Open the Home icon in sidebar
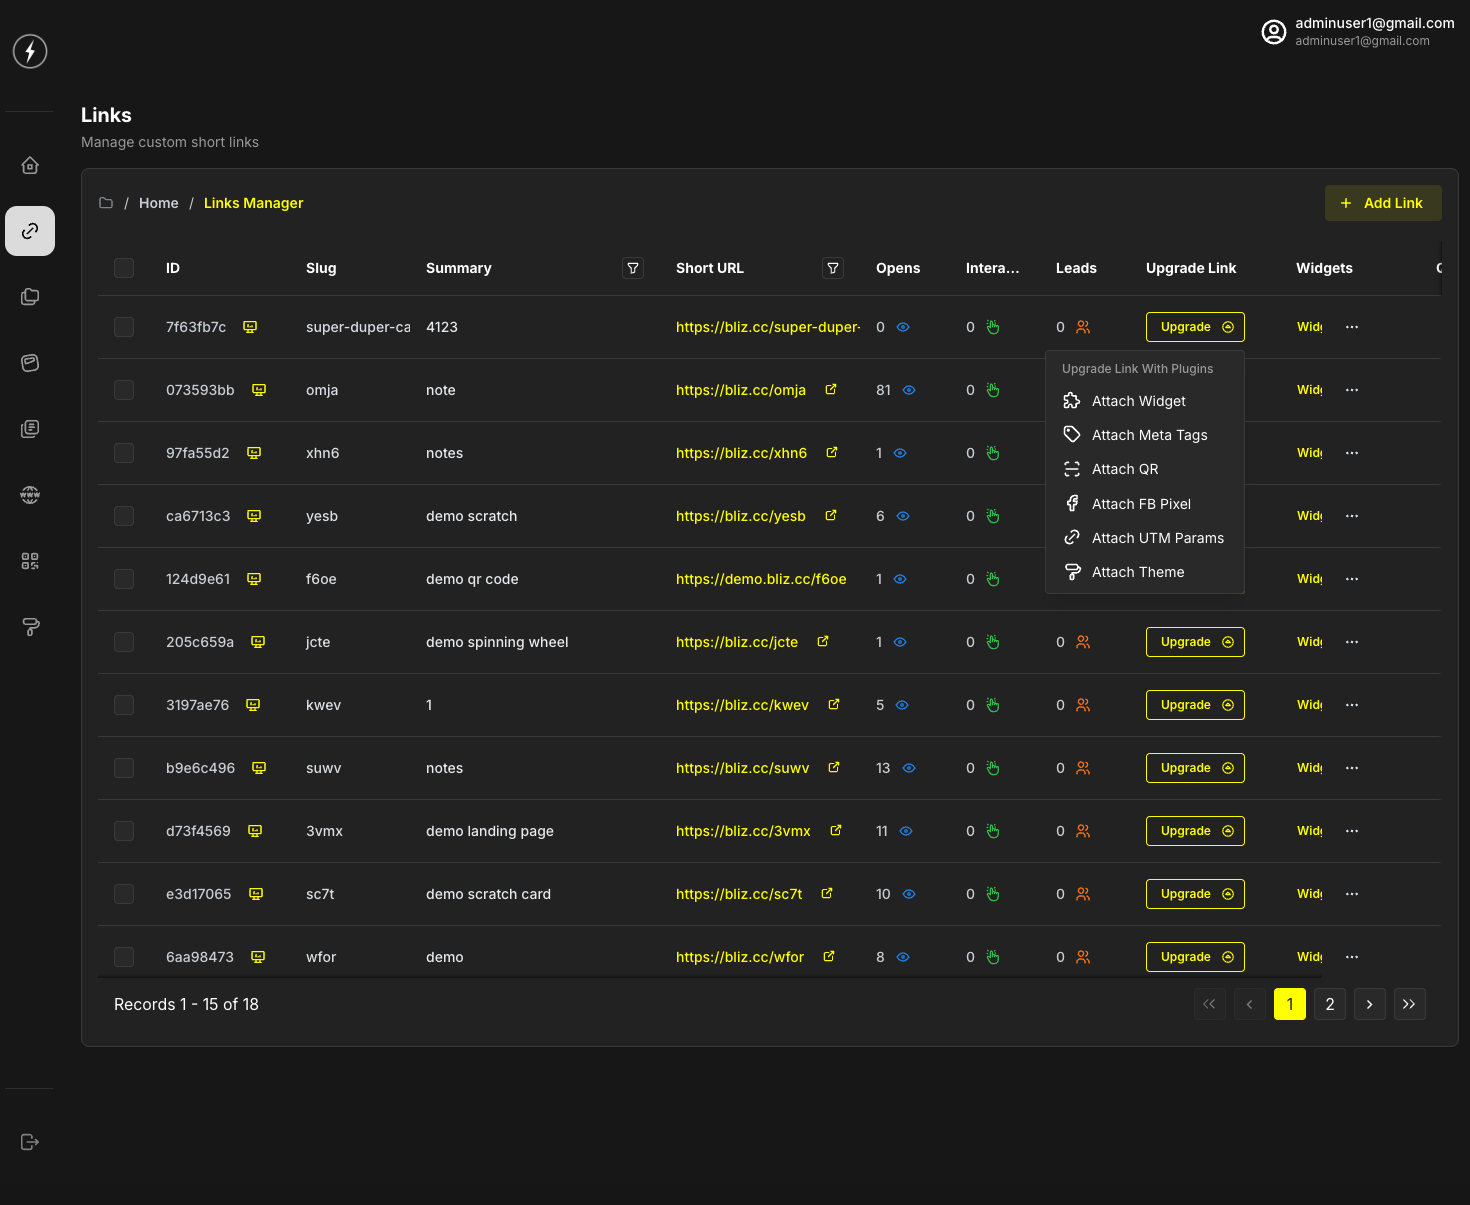Image resolution: width=1470 pixels, height=1205 pixels. pyautogui.click(x=30, y=165)
